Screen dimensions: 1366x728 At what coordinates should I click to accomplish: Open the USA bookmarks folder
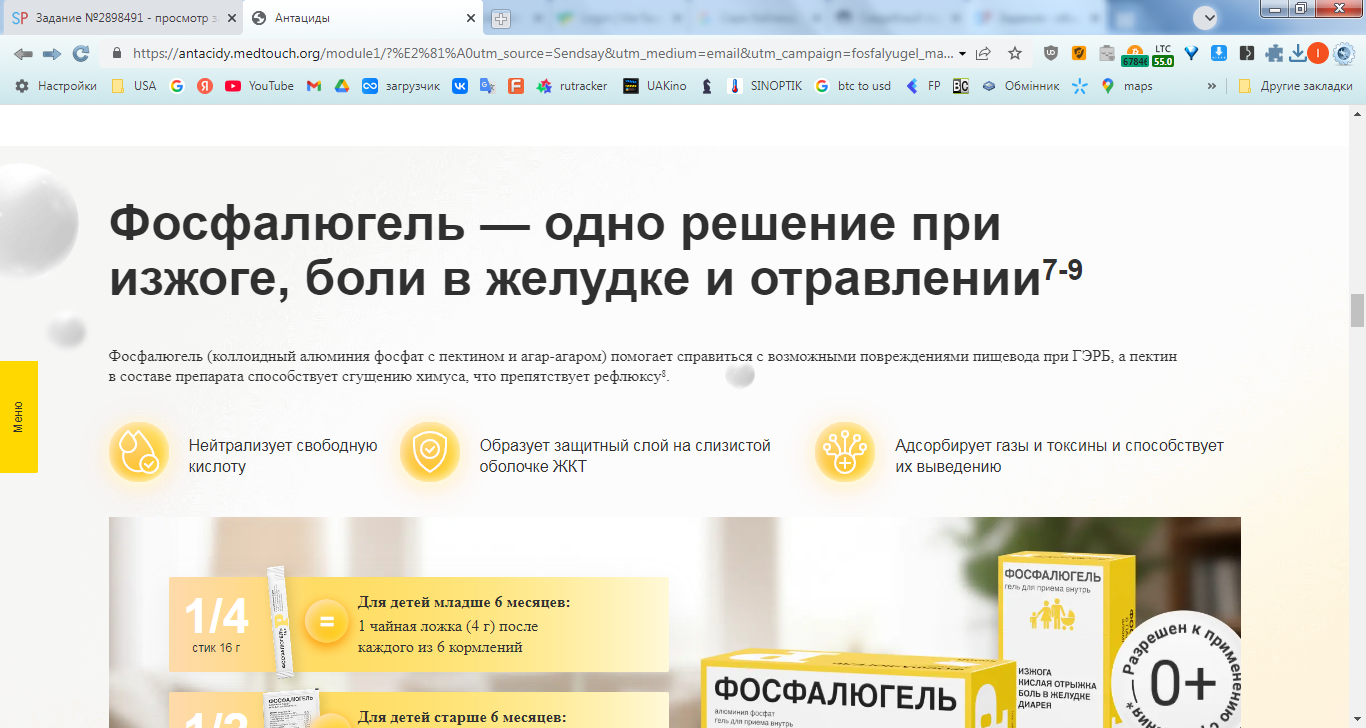(x=133, y=86)
